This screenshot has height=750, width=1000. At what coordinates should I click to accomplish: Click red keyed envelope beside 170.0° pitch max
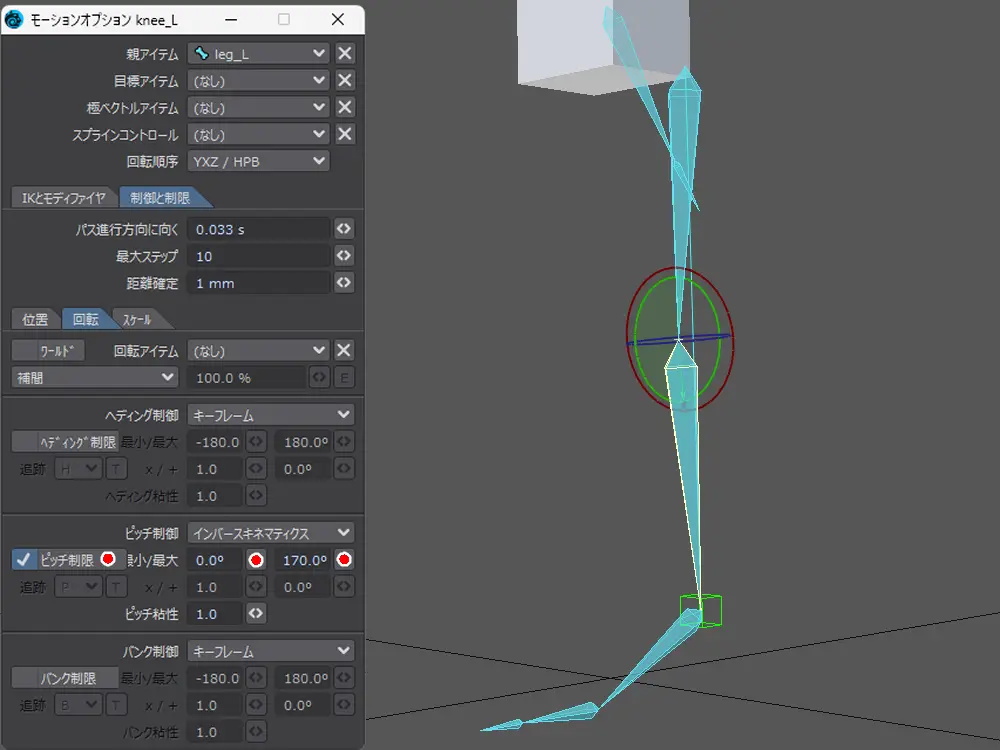tap(344, 560)
